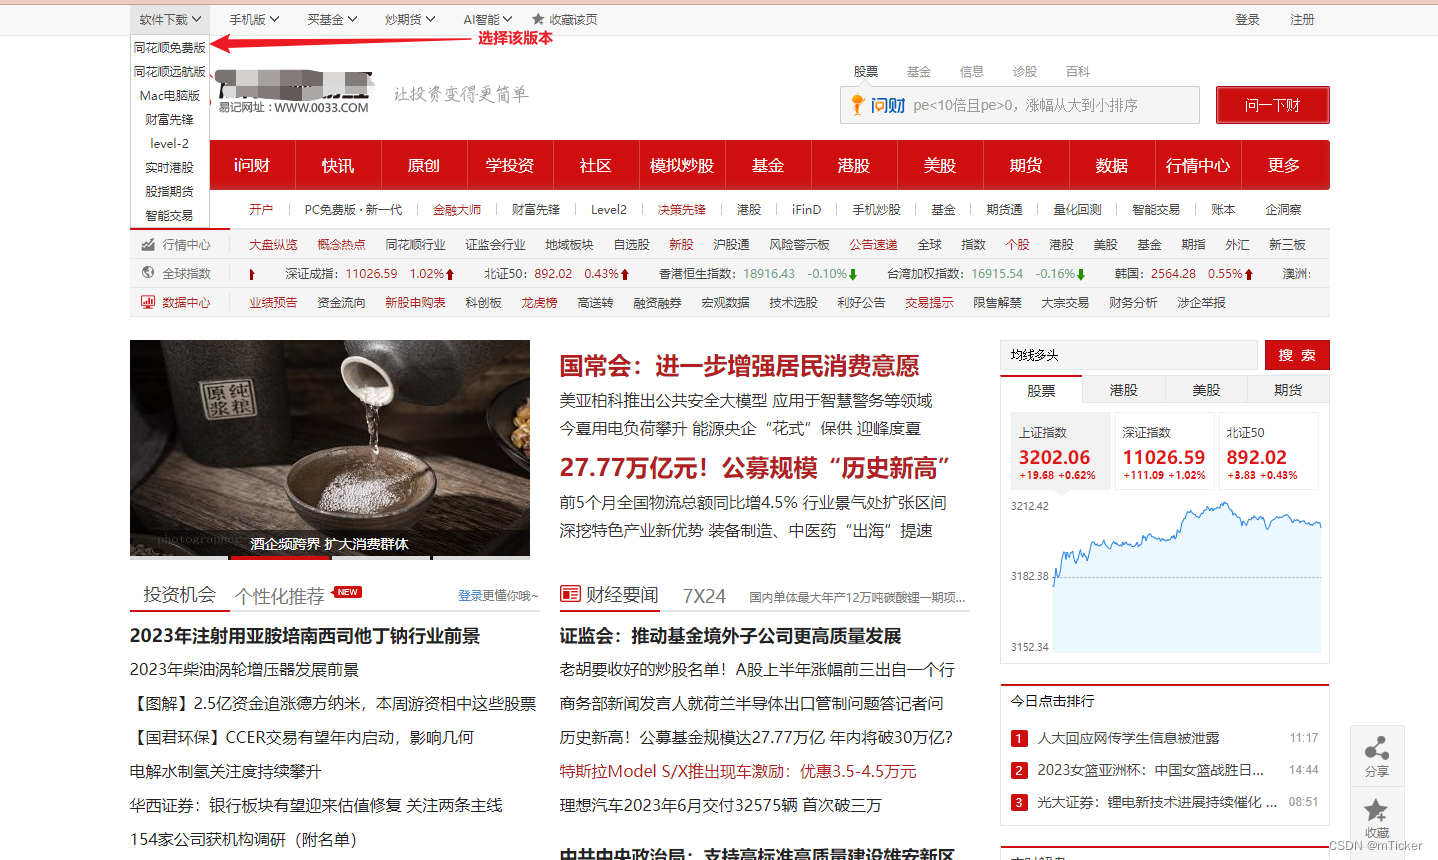Click the NEW badge next to 个性化推荐
The height and width of the screenshot is (860, 1438).
347,592
